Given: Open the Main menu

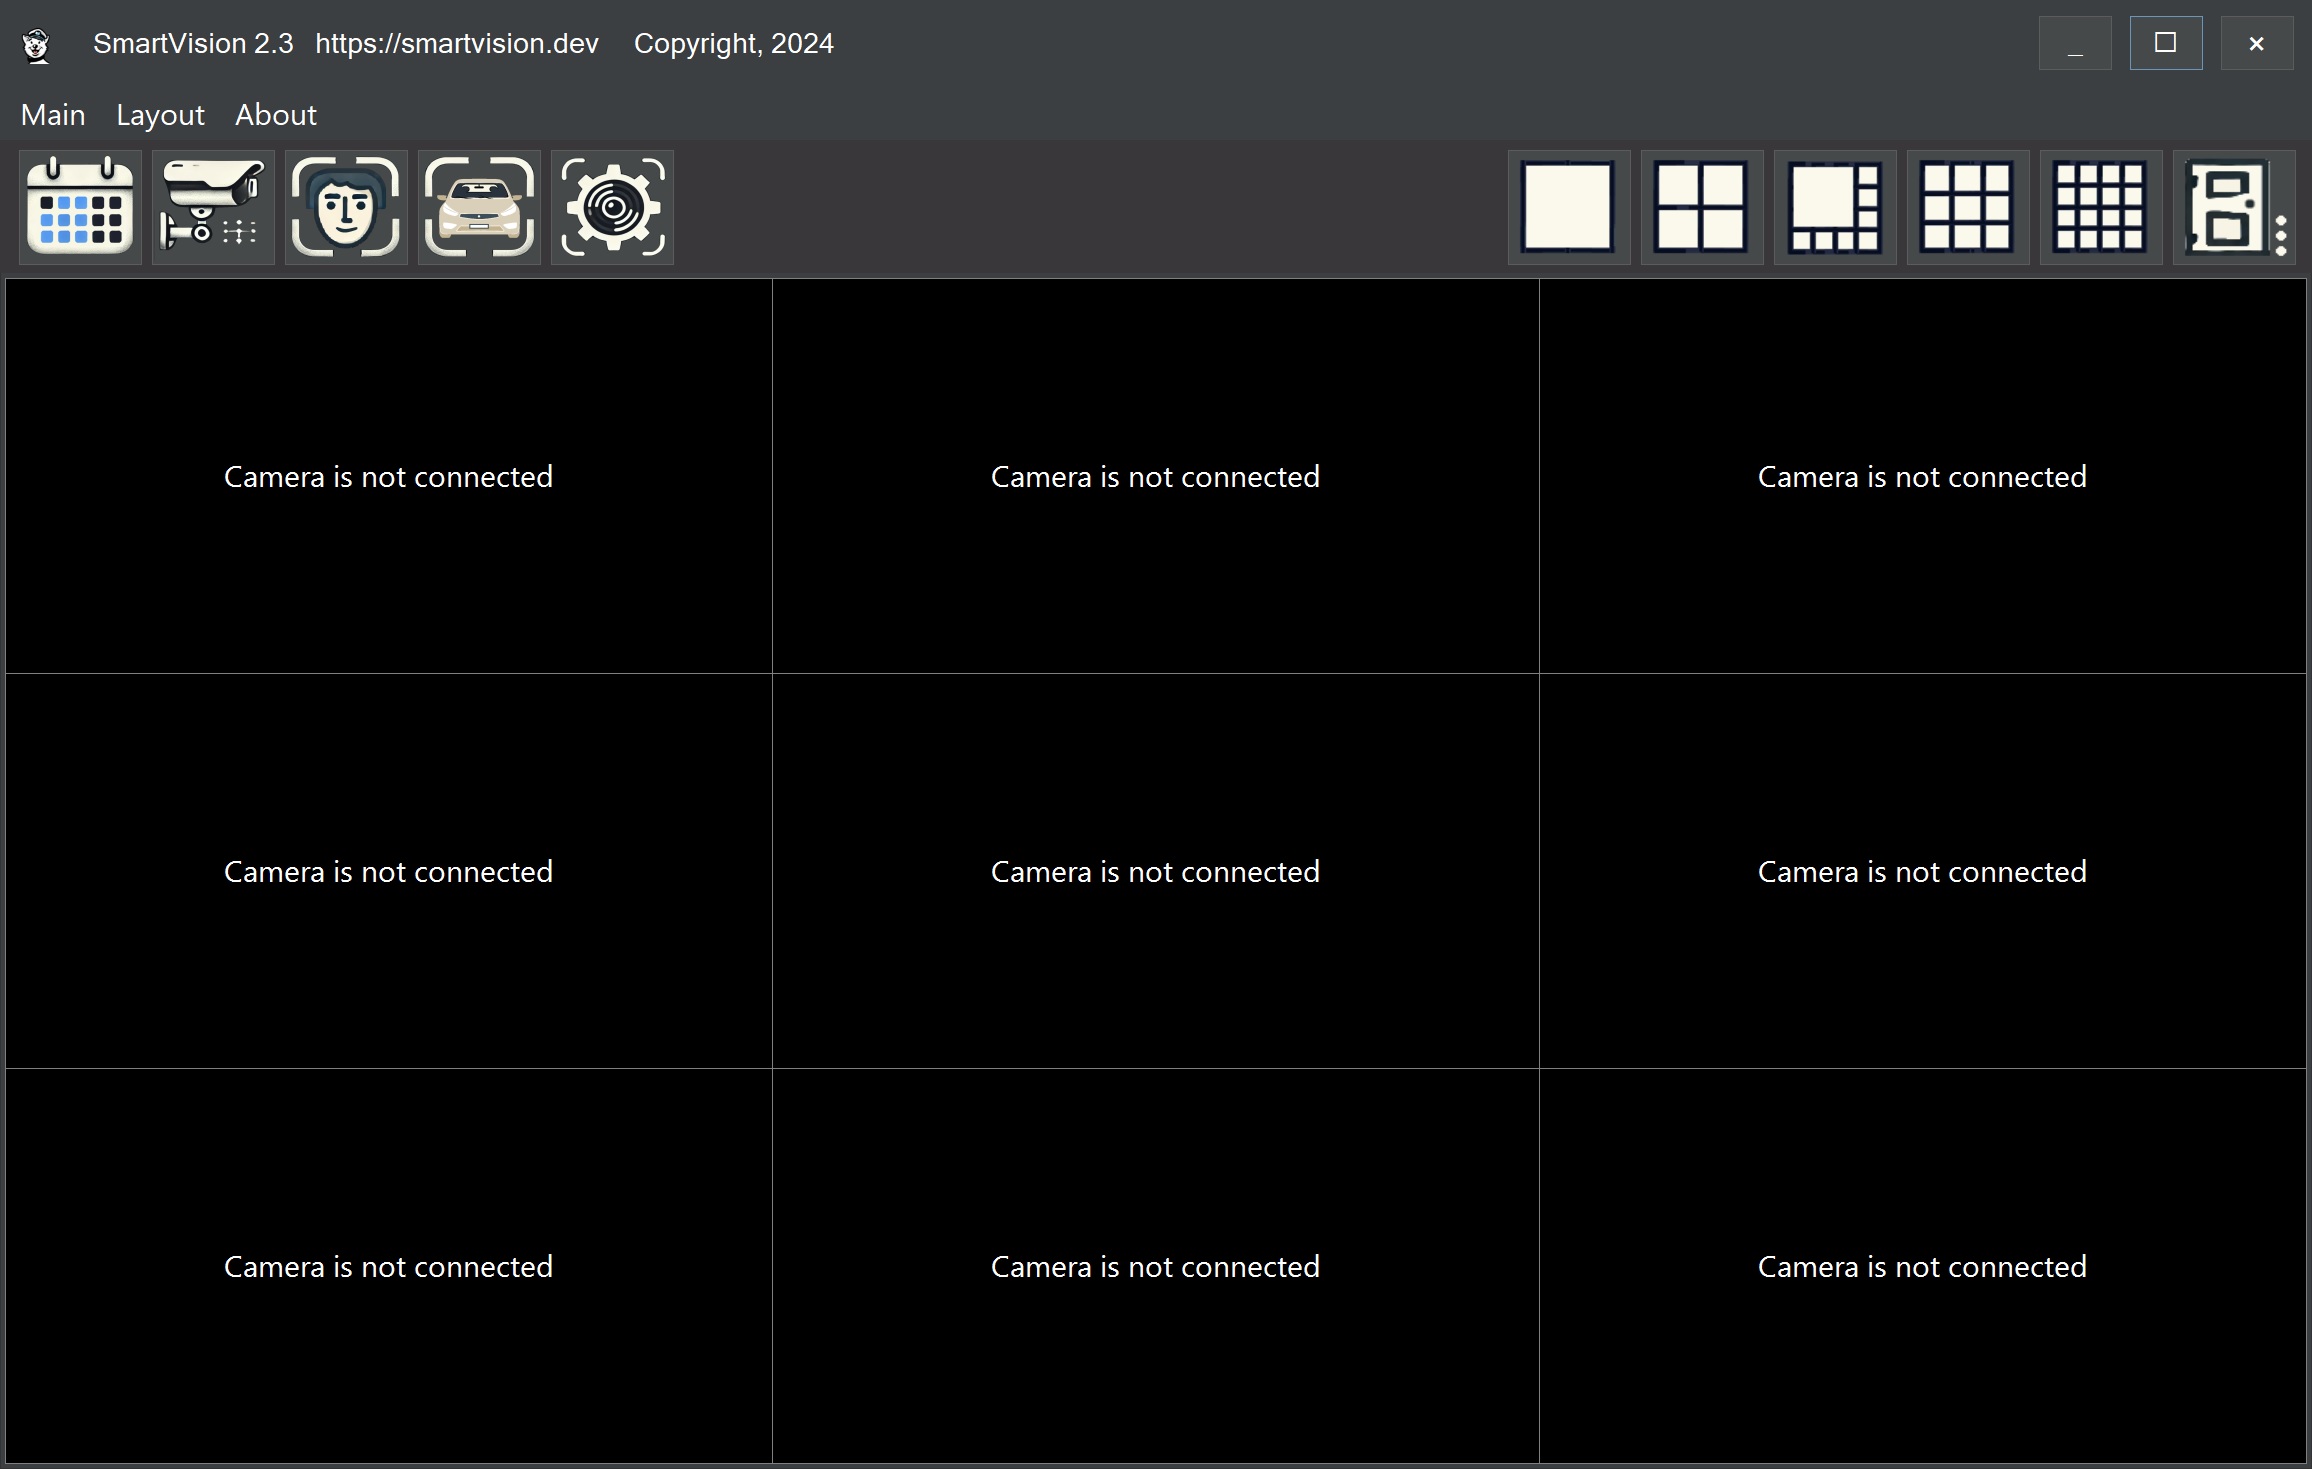Looking at the screenshot, I should 53,115.
